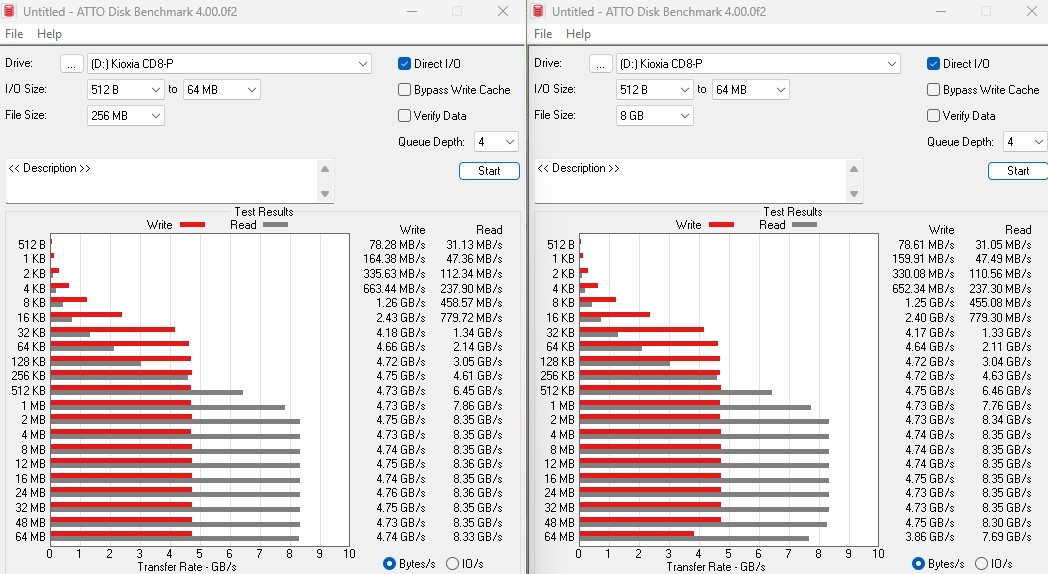
Task: Enable Bypass Write Cache in right window
Action: pos(934,90)
